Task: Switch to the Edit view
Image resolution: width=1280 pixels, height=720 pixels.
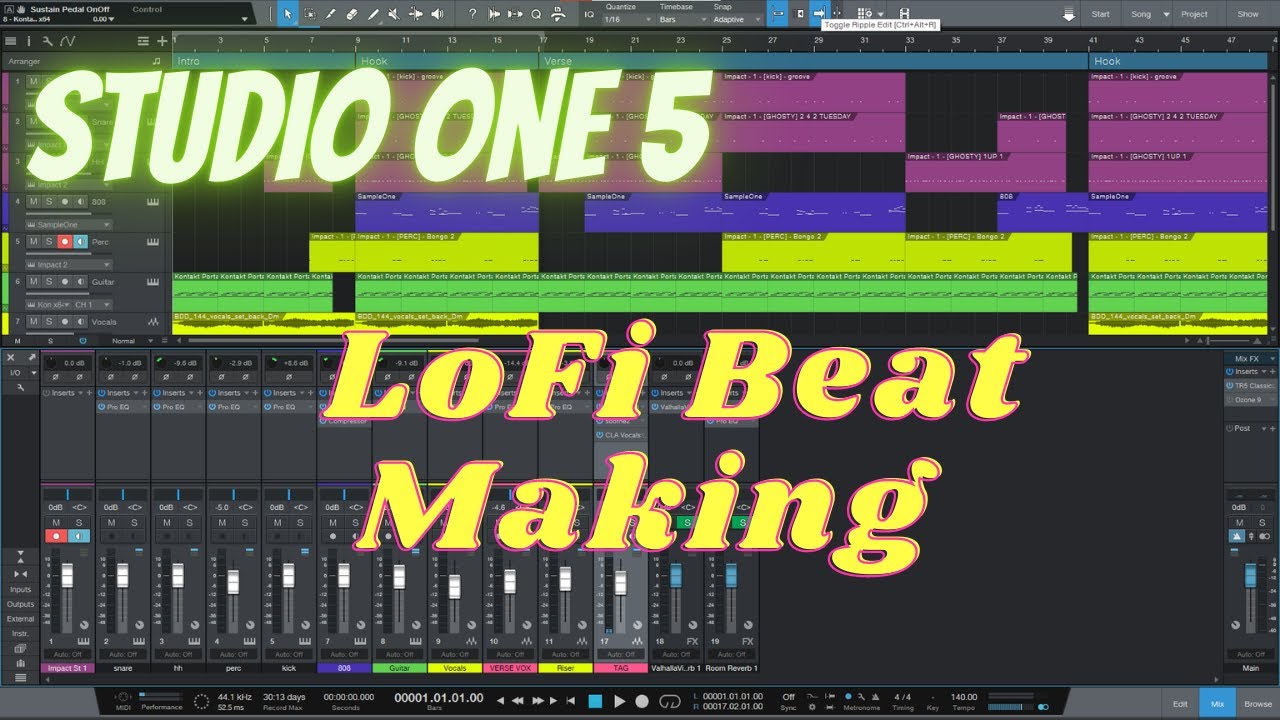Action: 1180,704
